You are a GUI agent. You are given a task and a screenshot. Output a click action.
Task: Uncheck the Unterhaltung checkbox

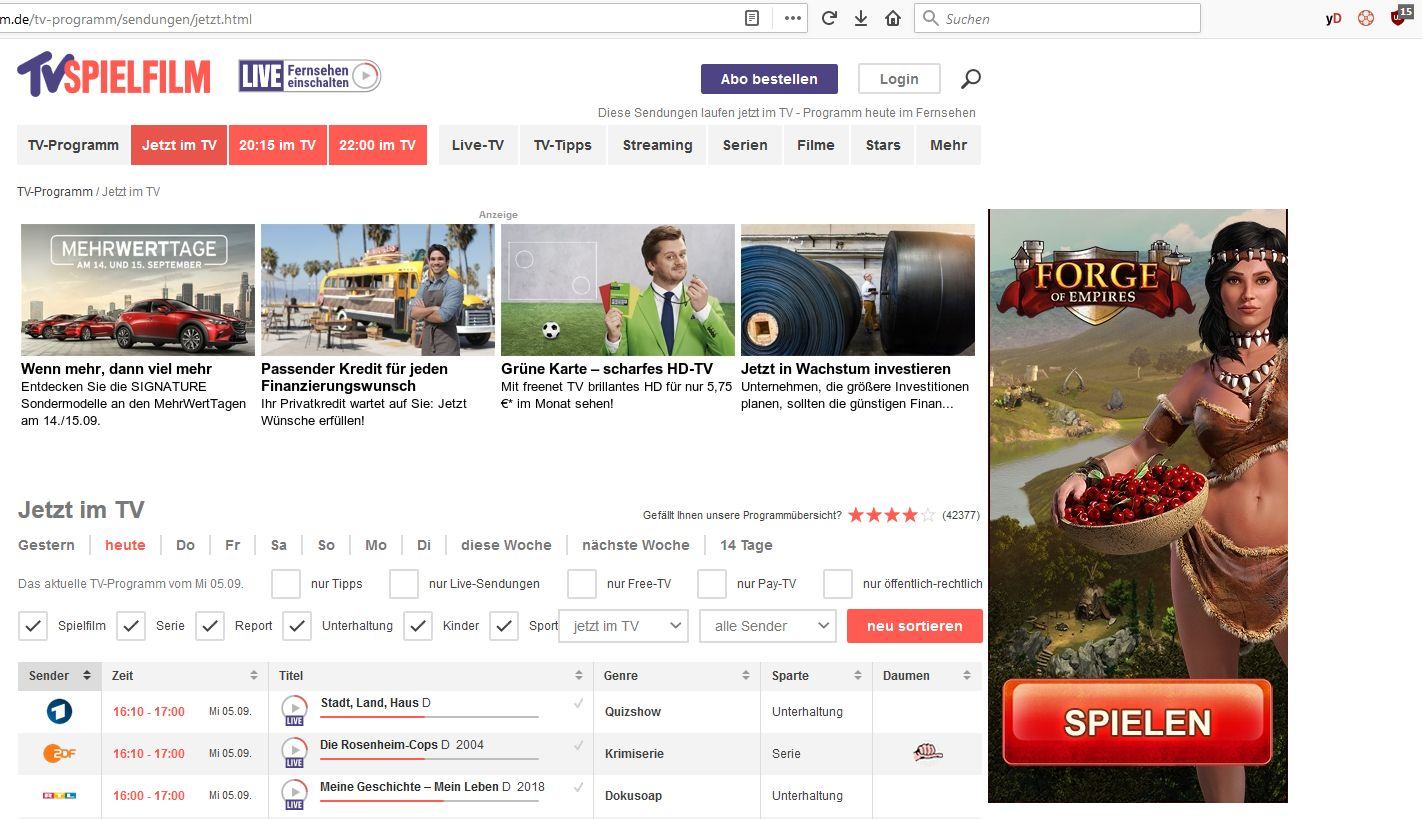tap(297, 626)
